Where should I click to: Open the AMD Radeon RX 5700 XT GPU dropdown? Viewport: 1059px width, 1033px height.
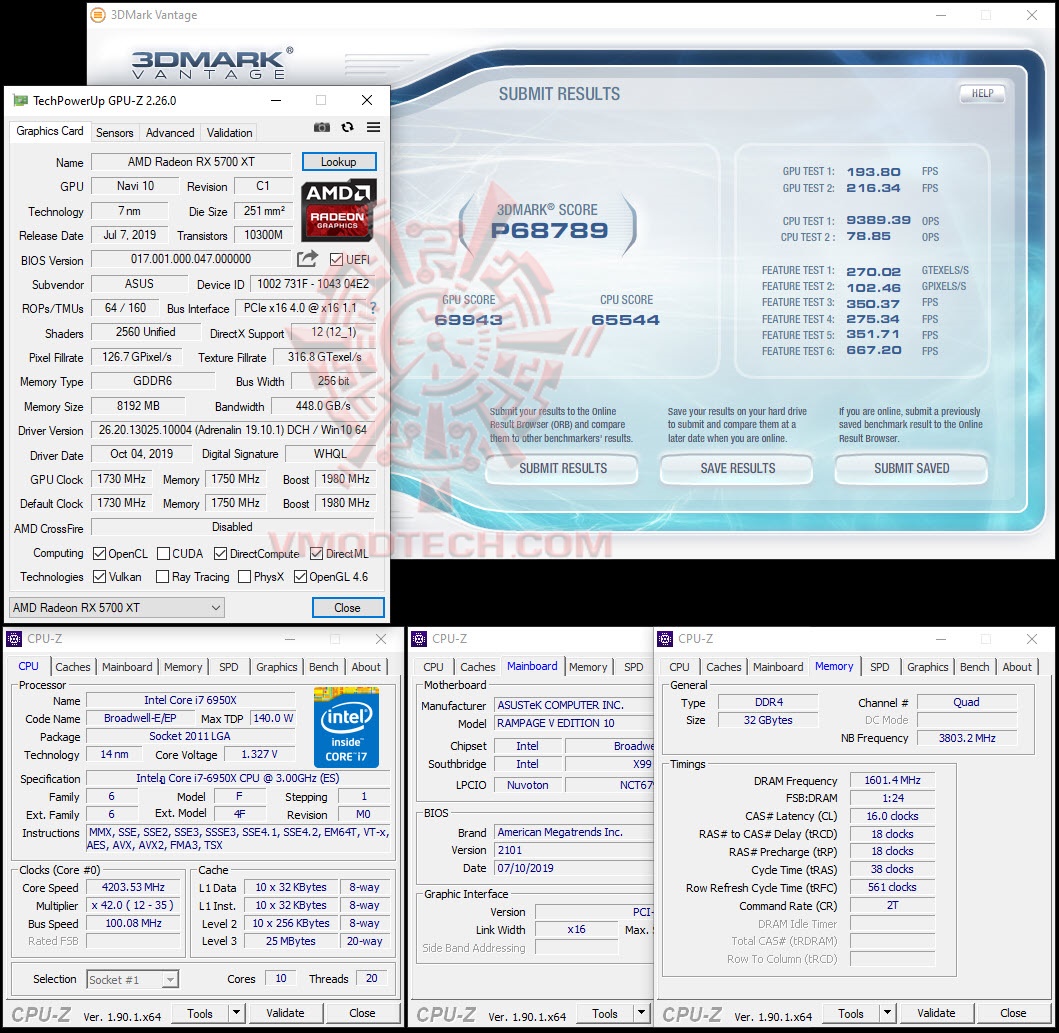tap(116, 608)
